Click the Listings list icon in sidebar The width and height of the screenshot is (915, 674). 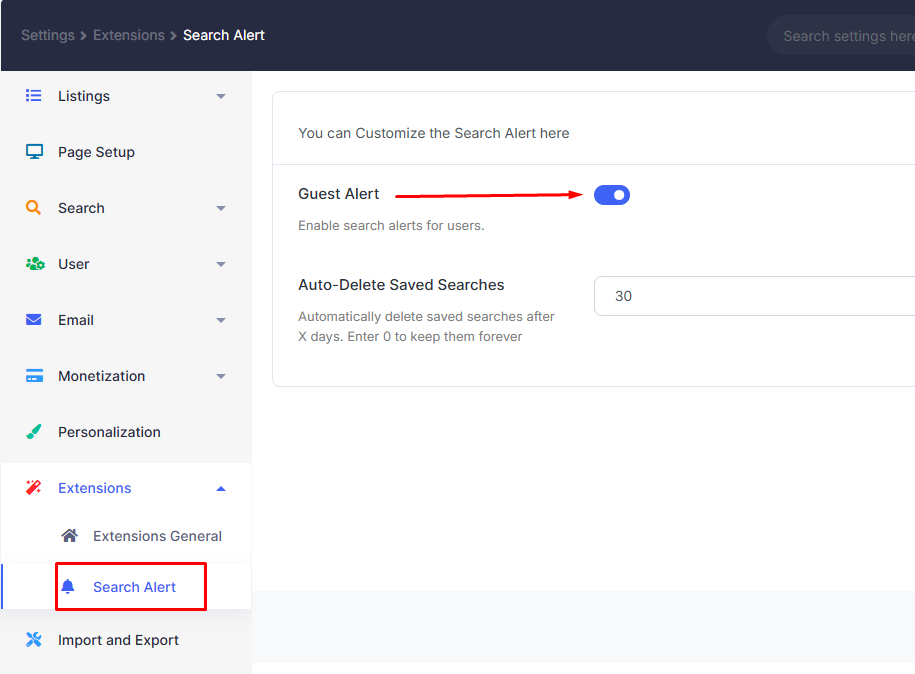click(x=34, y=96)
